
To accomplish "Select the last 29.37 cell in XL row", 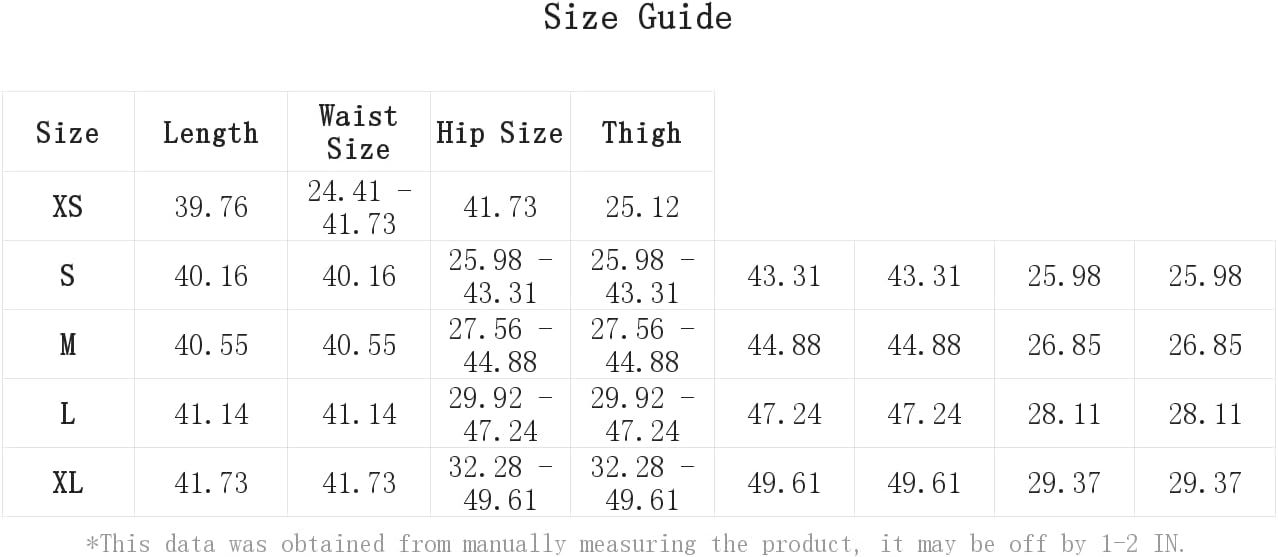I will click(1205, 483).
